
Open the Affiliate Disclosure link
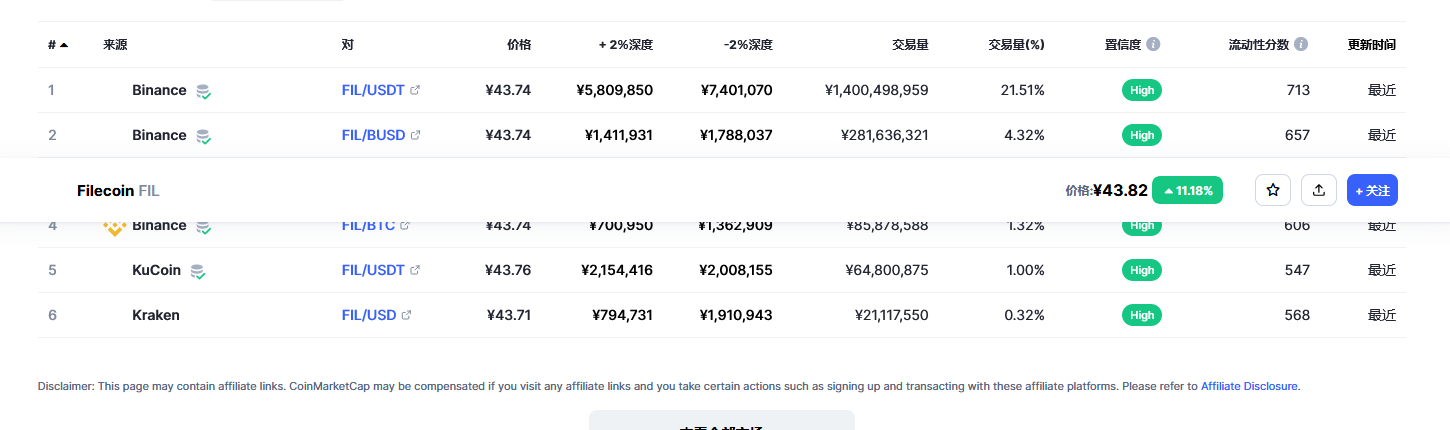point(1249,386)
